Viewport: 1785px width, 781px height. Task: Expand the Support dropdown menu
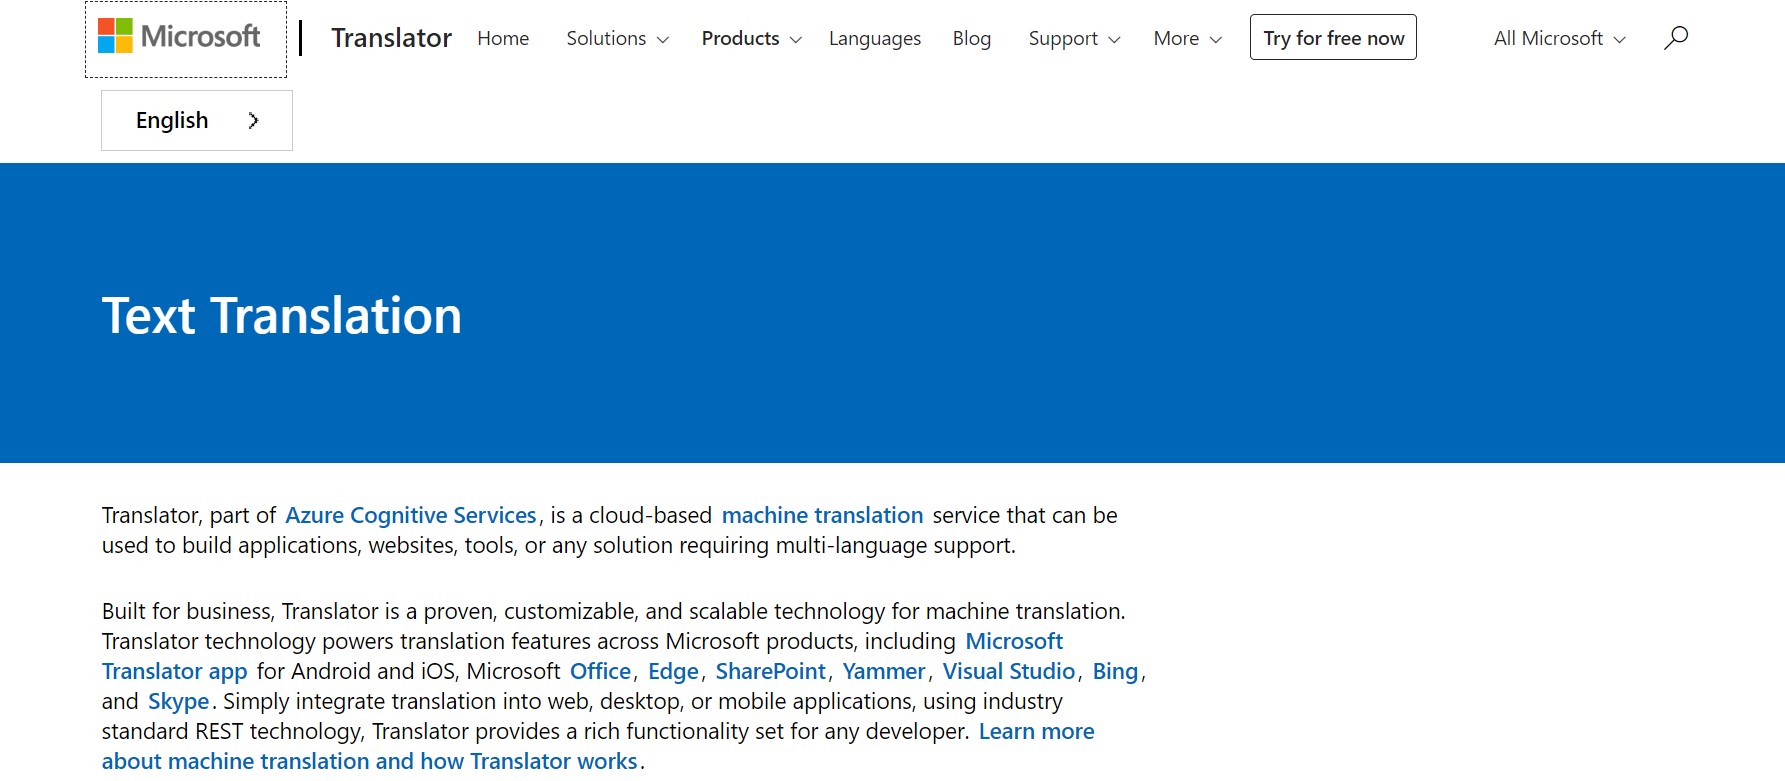1075,38
